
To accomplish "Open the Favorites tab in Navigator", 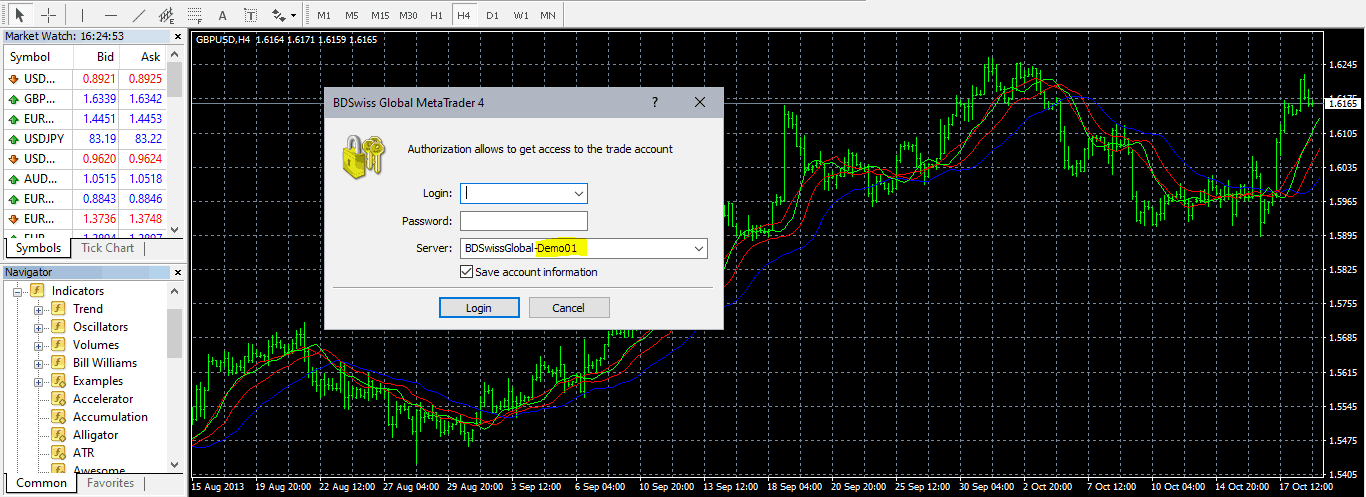I will (111, 483).
